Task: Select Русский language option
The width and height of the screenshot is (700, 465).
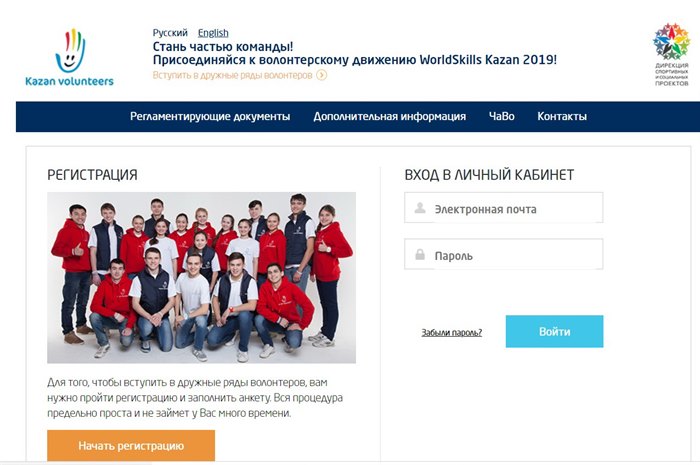Action: (x=170, y=33)
